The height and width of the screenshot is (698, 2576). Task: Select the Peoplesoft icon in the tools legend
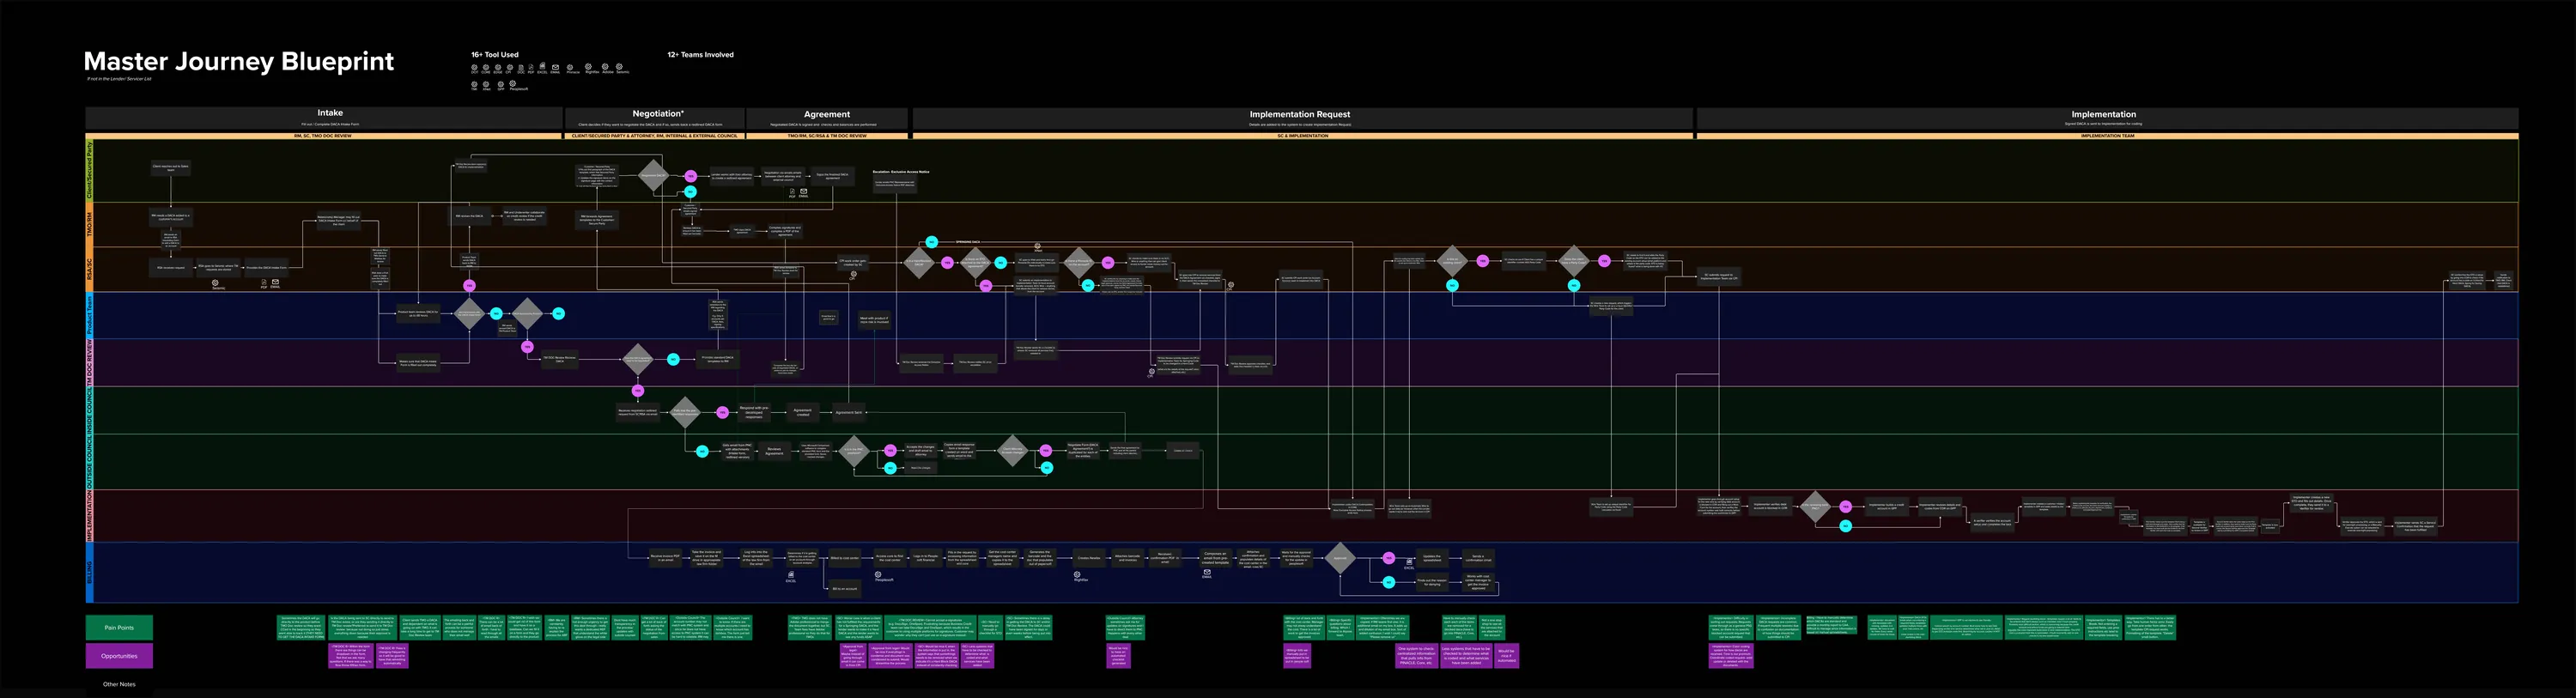click(514, 84)
